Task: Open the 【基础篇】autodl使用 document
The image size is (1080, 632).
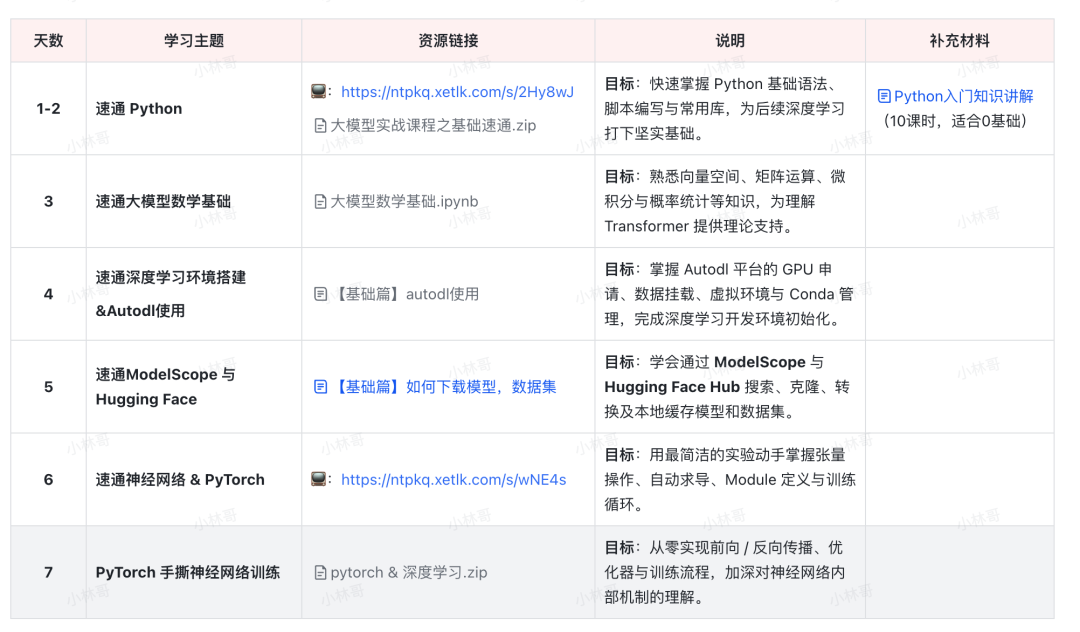Action: click(405, 294)
